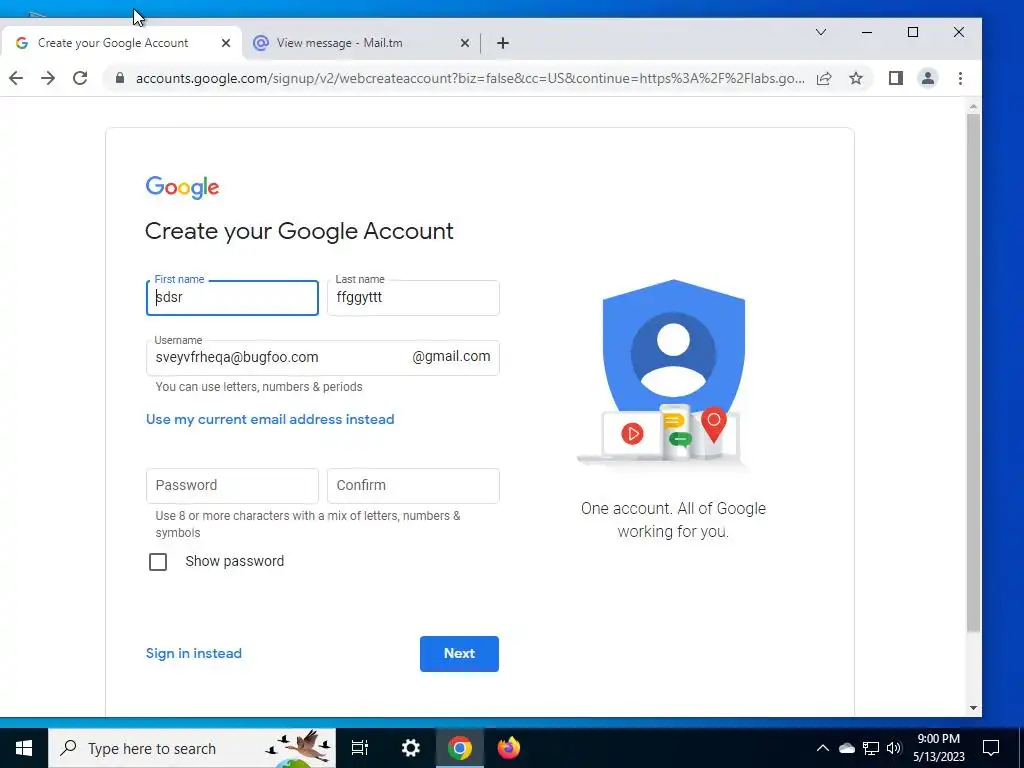The width and height of the screenshot is (1024, 768).
Task: Click the Create your Google Account heading
Action: [x=299, y=231]
